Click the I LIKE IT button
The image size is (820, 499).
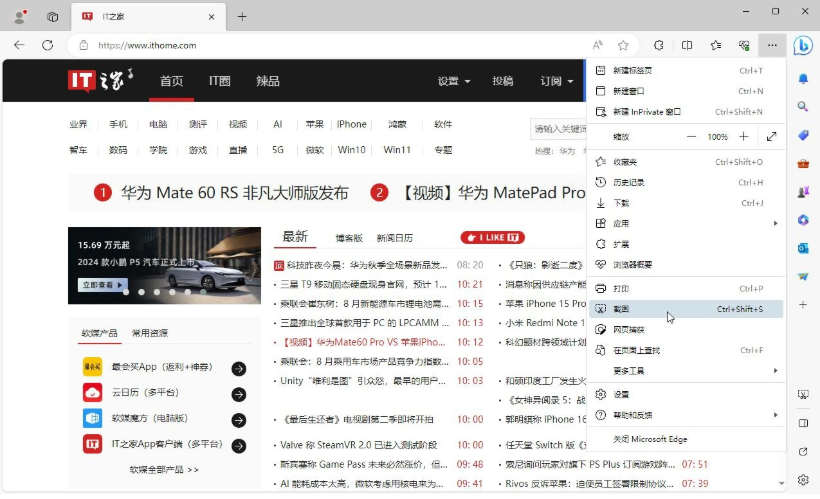(x=493, y=237)
